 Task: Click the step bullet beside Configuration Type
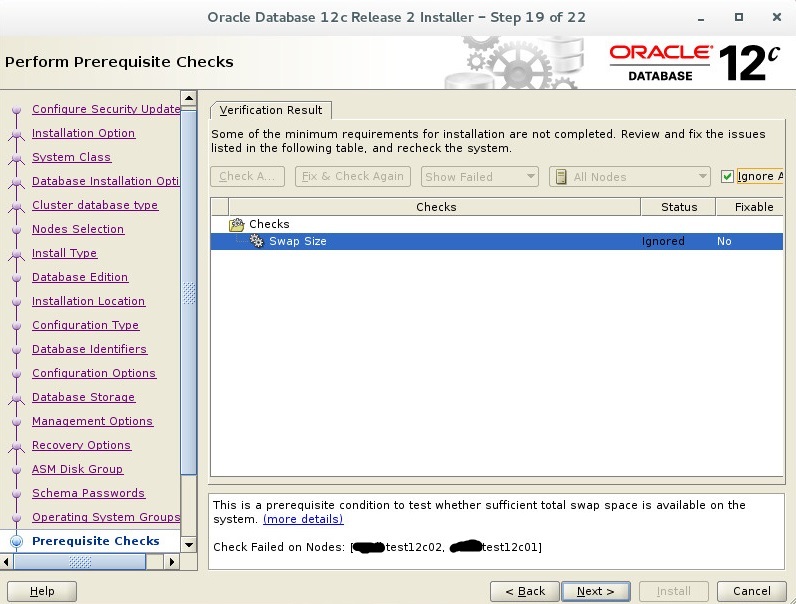[17, 326]
